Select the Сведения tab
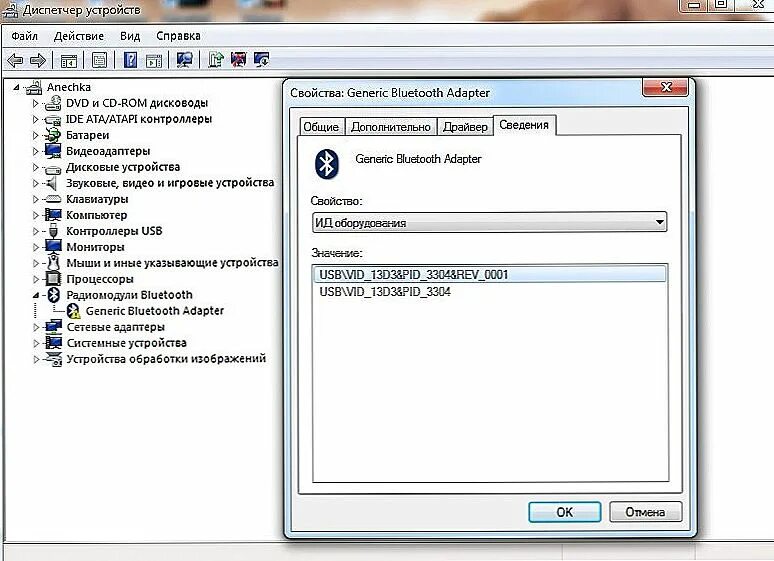The width and height of the screenshot is (774, 561). point(524,125)
